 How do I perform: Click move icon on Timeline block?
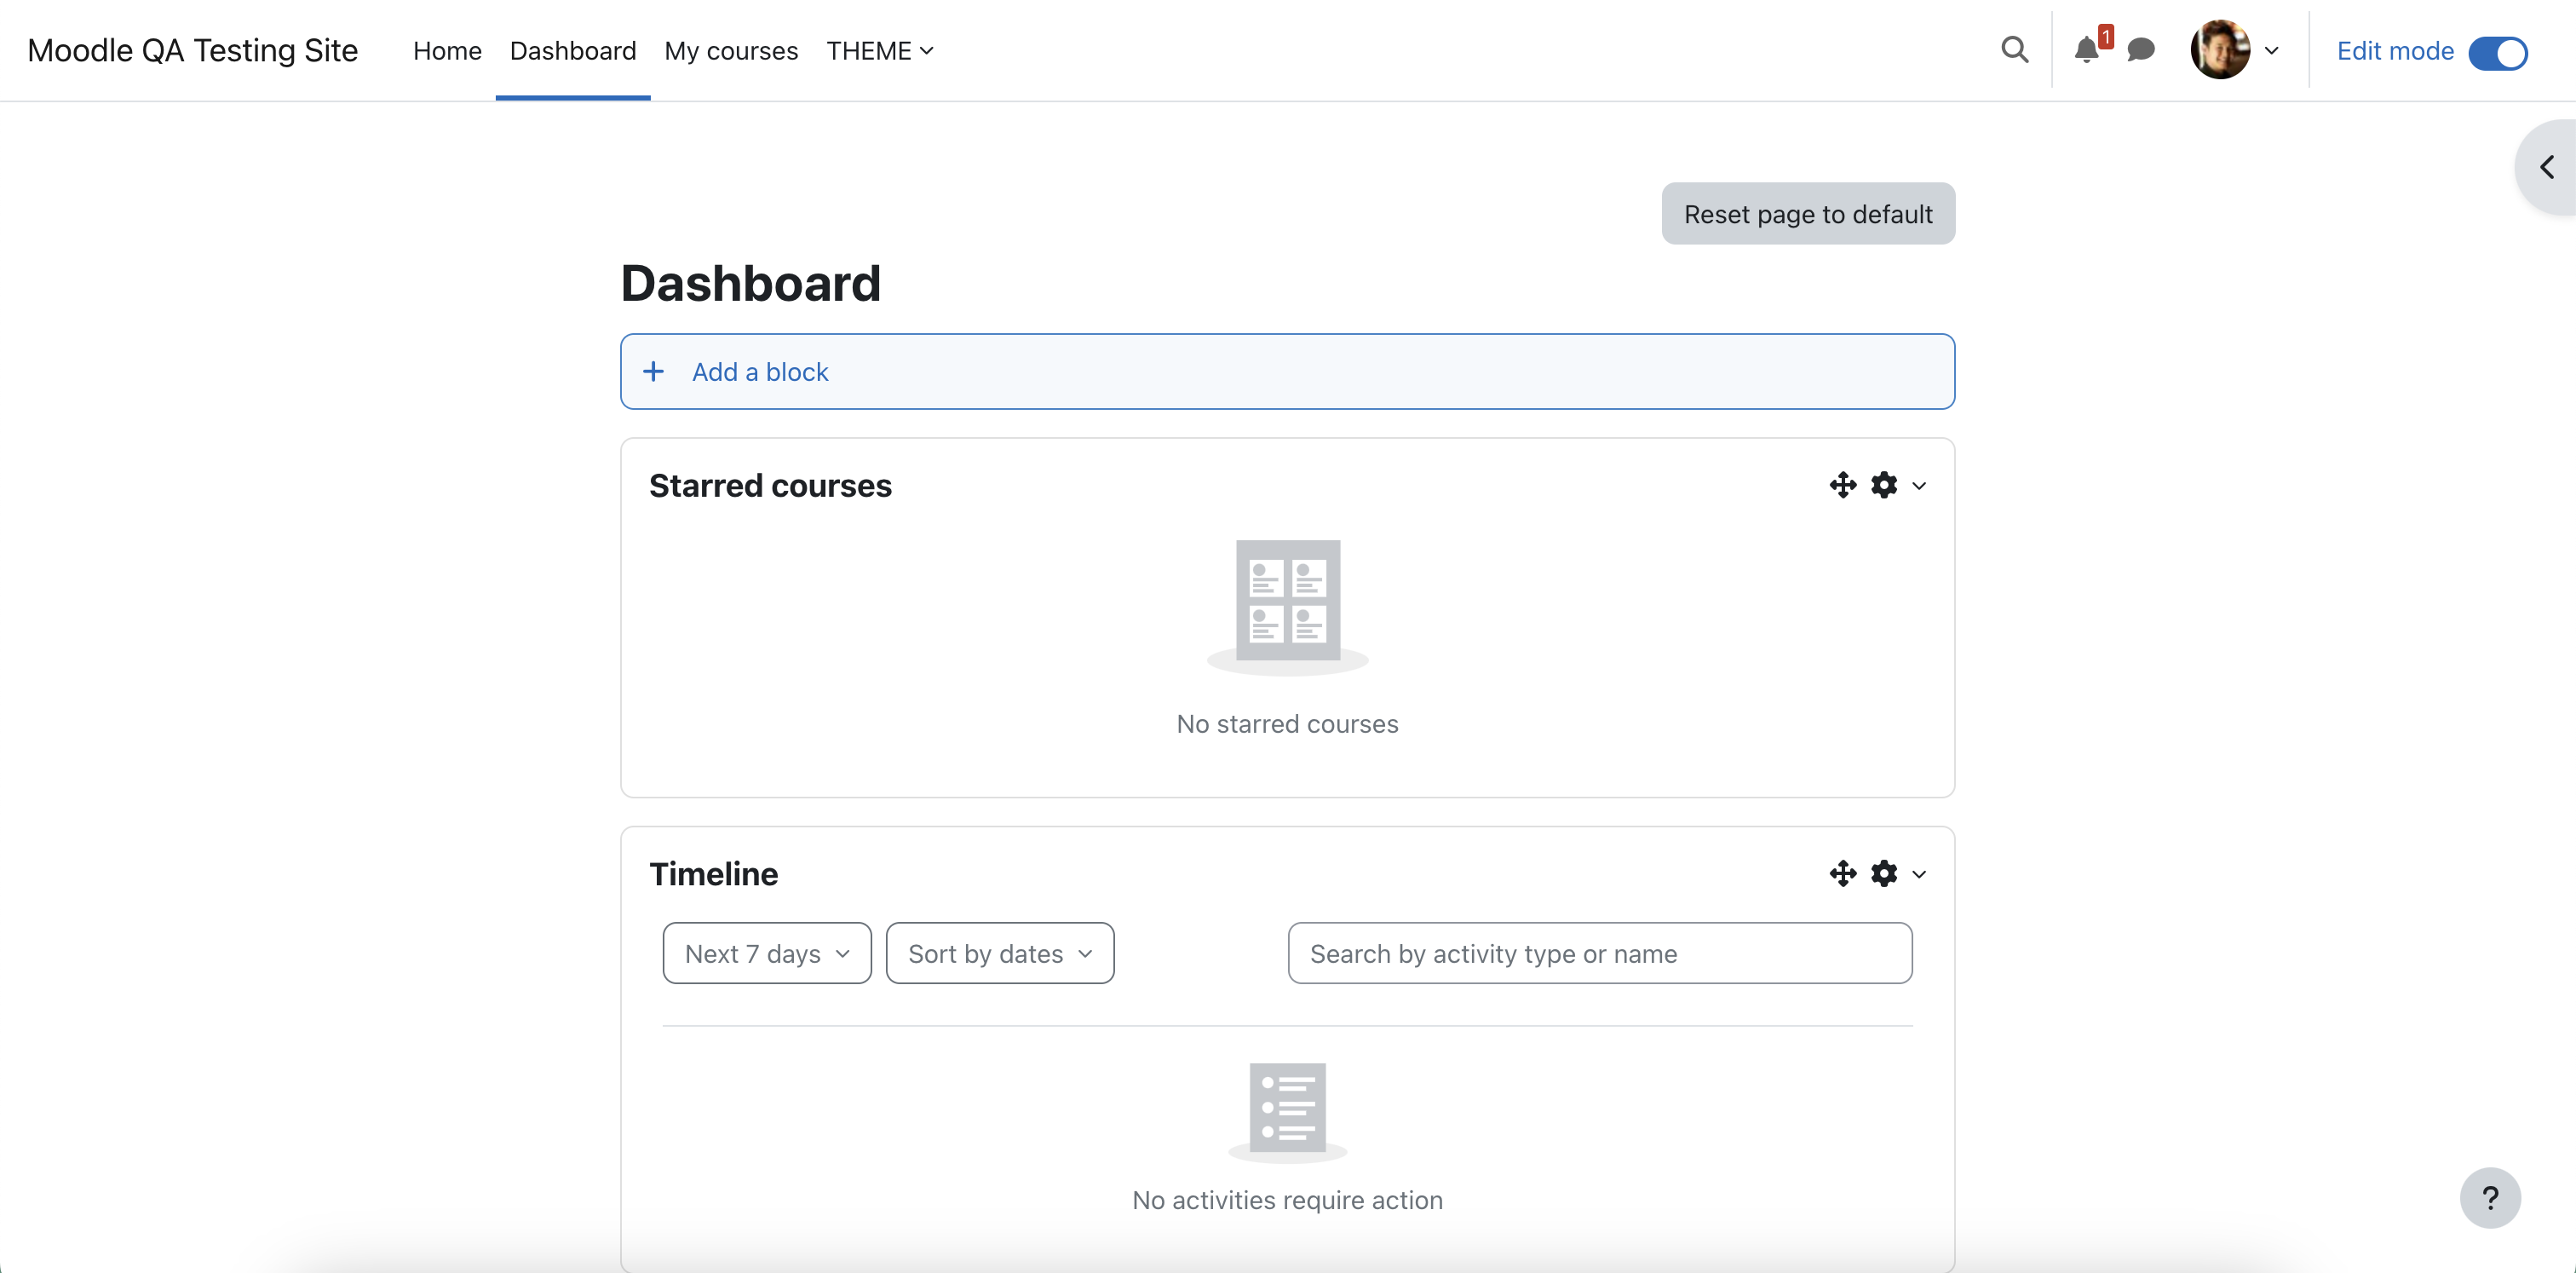click(1842, 874)
